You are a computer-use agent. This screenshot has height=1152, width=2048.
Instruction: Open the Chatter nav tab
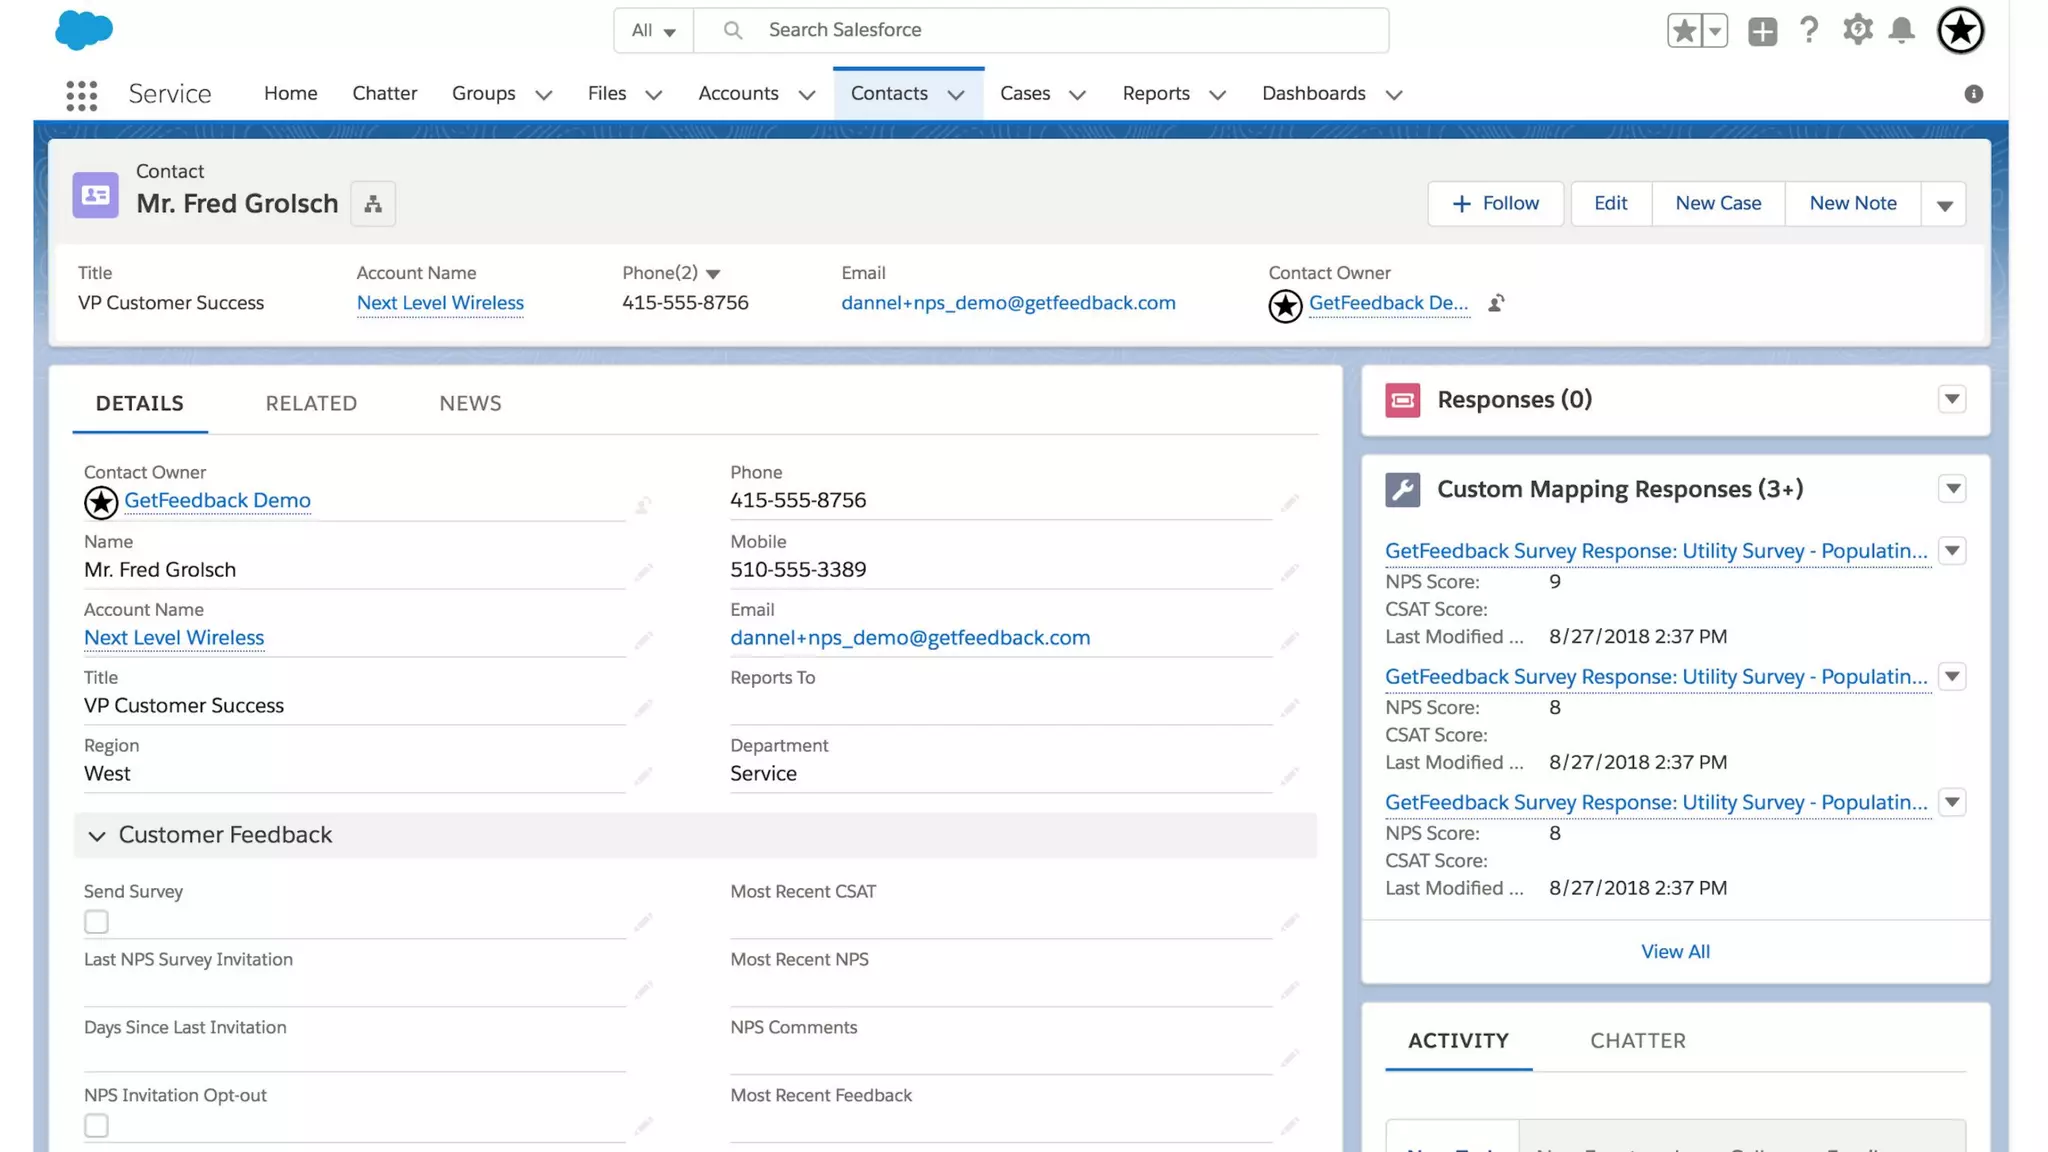pyautogui.click(x=384, y=93)
